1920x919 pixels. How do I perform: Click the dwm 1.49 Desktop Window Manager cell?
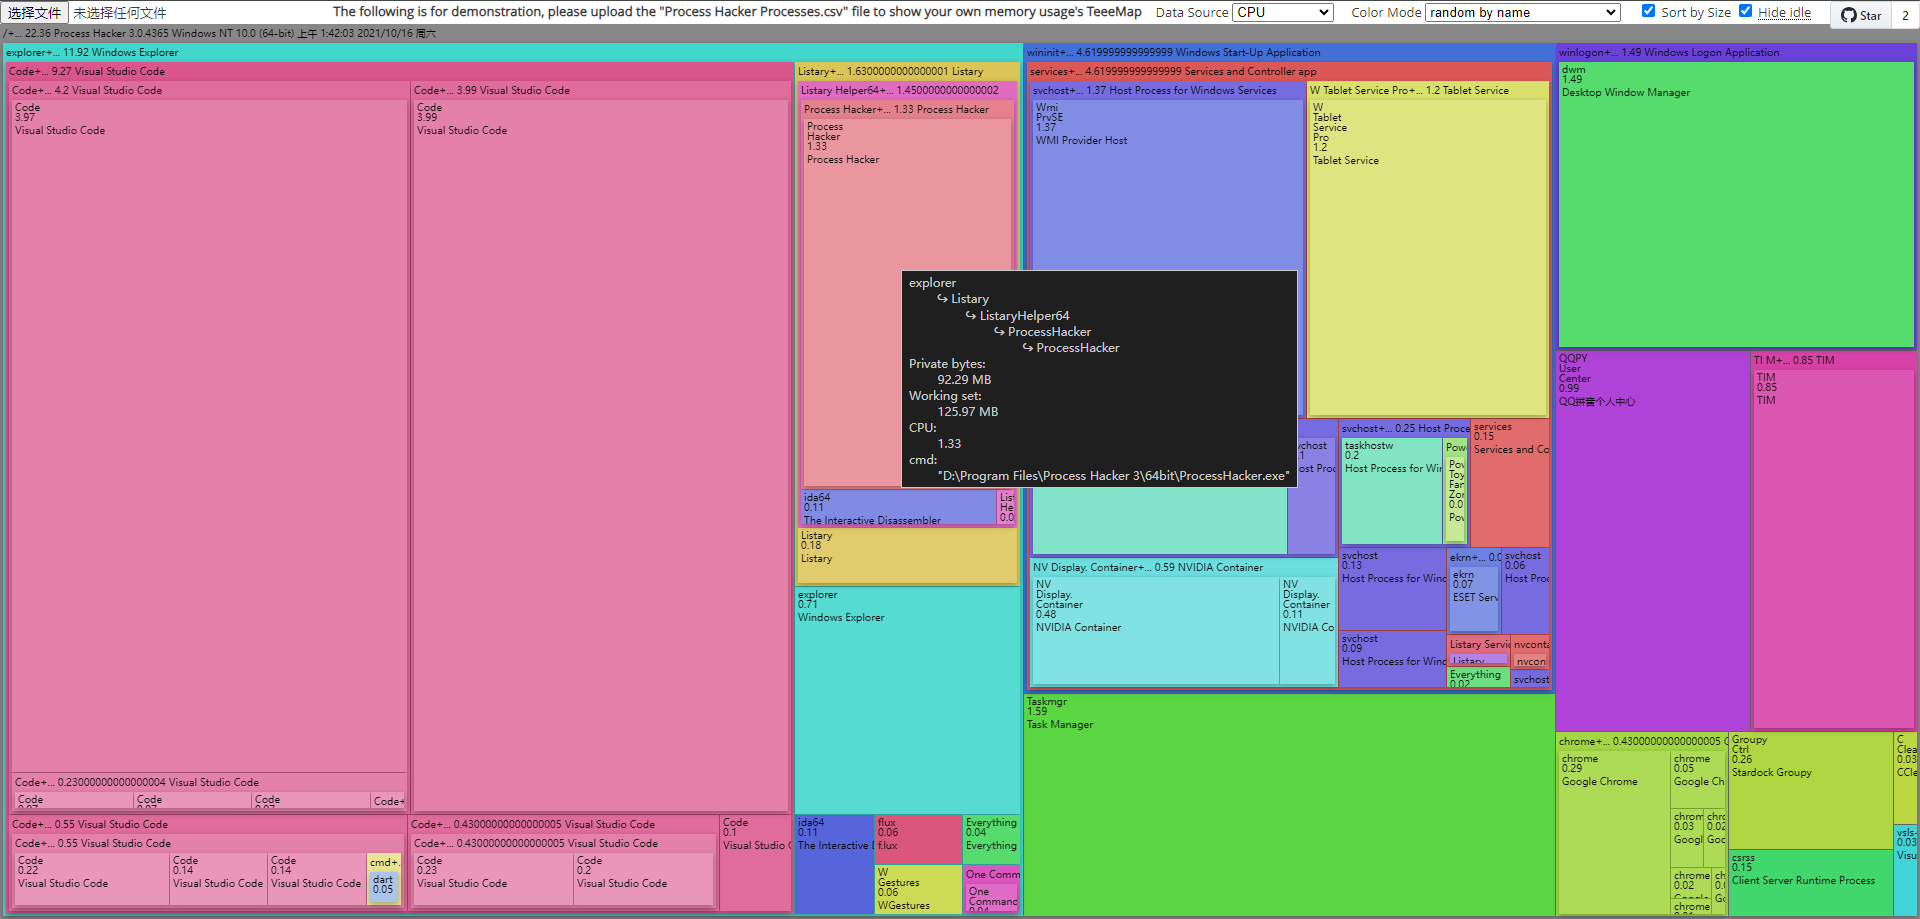pos(1736,204)
